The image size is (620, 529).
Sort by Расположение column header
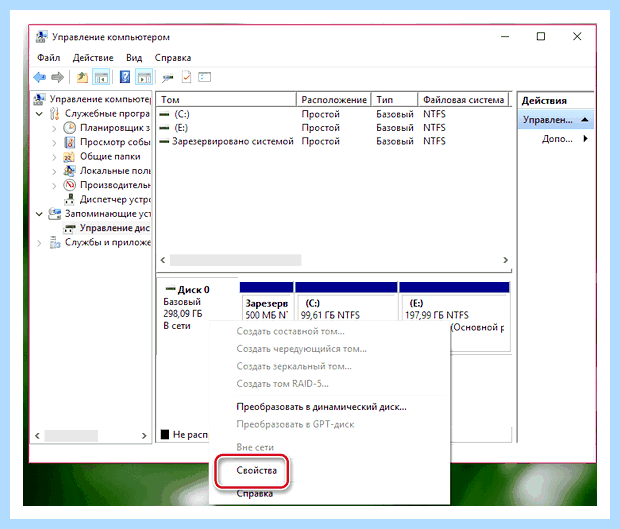pyautogui.click(x=333, y=100)
